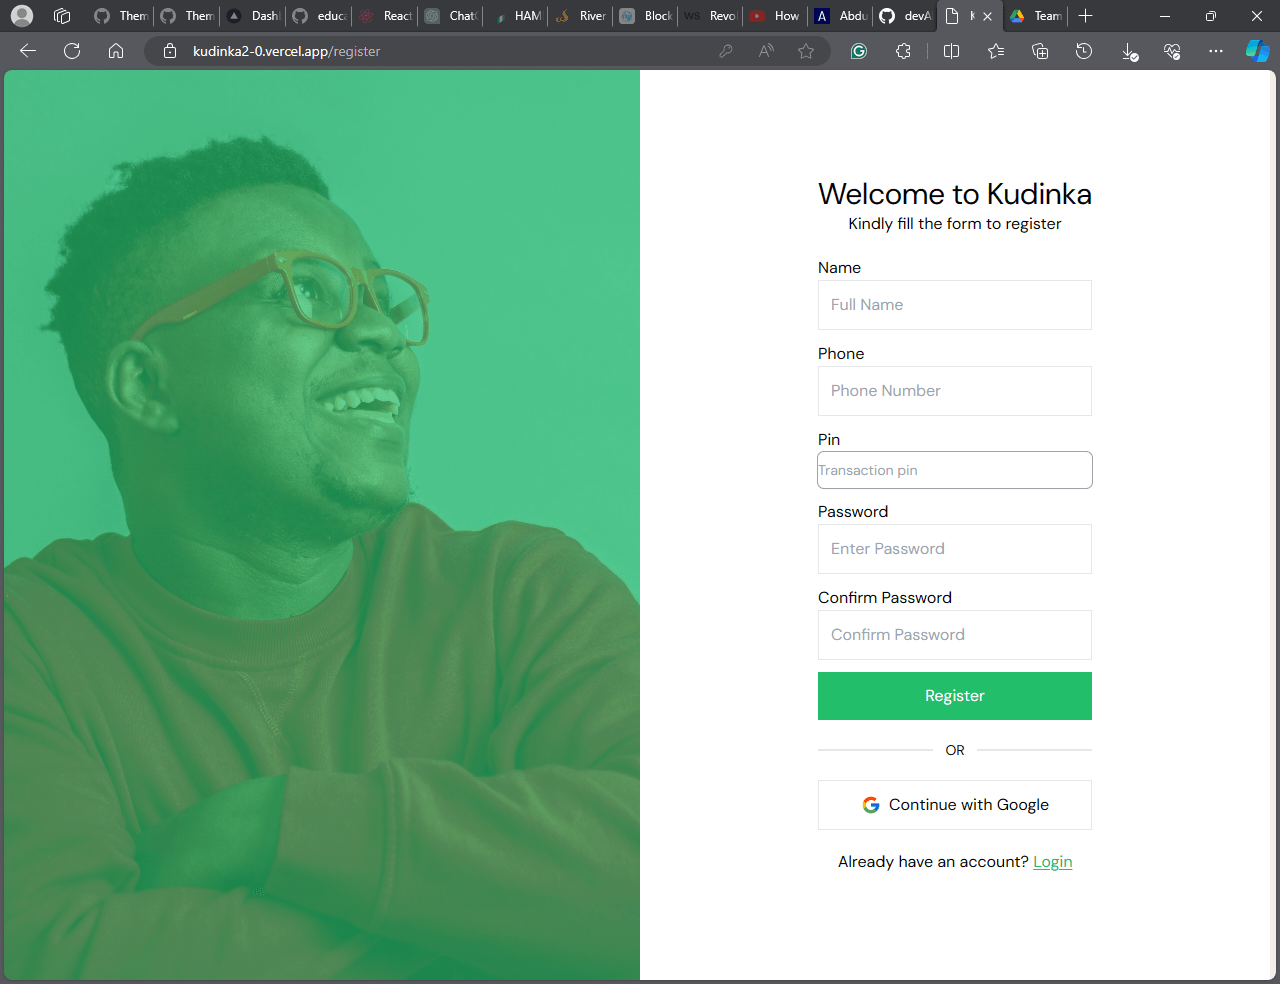Close the active Kudinka tab
Viewport: 1280px width, 984px height.
coord(988,16)
